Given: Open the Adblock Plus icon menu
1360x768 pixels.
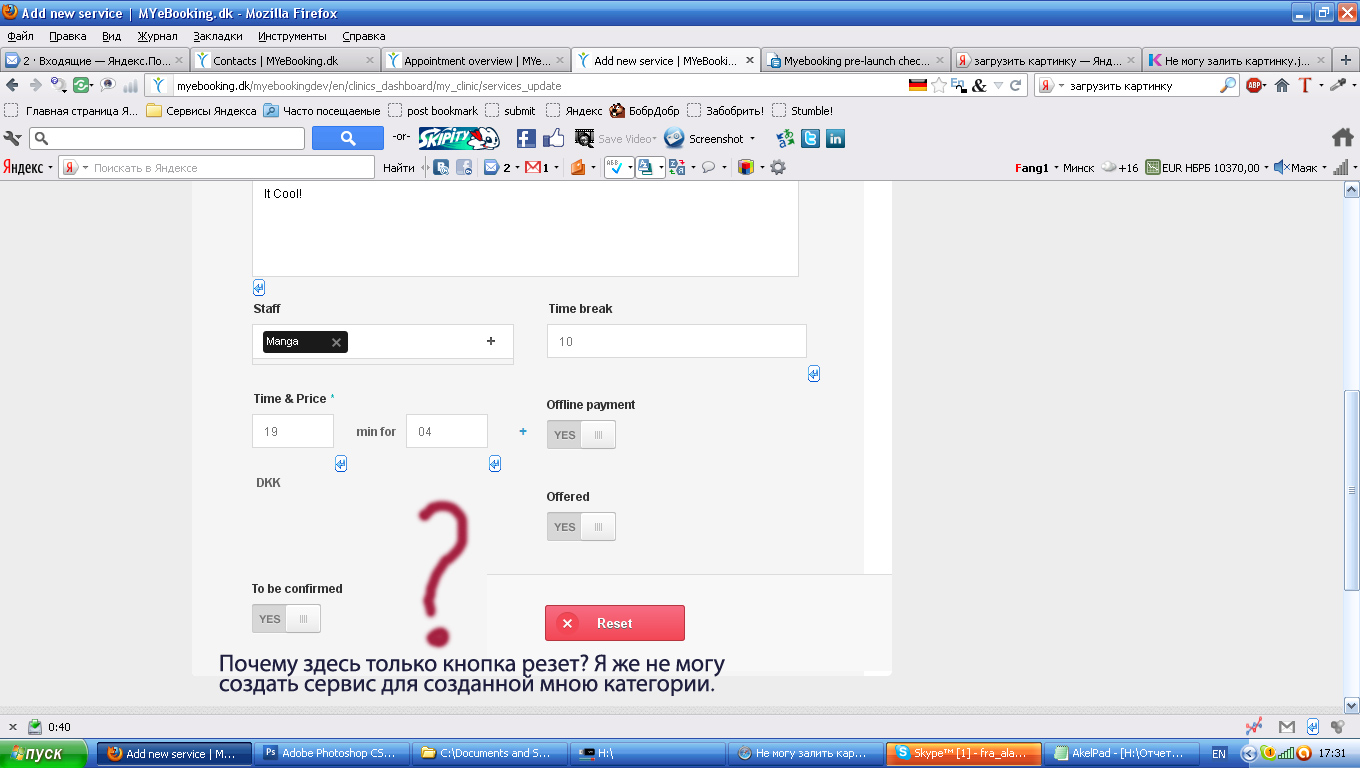Looking at the screenshot, I should (1254, 86).
